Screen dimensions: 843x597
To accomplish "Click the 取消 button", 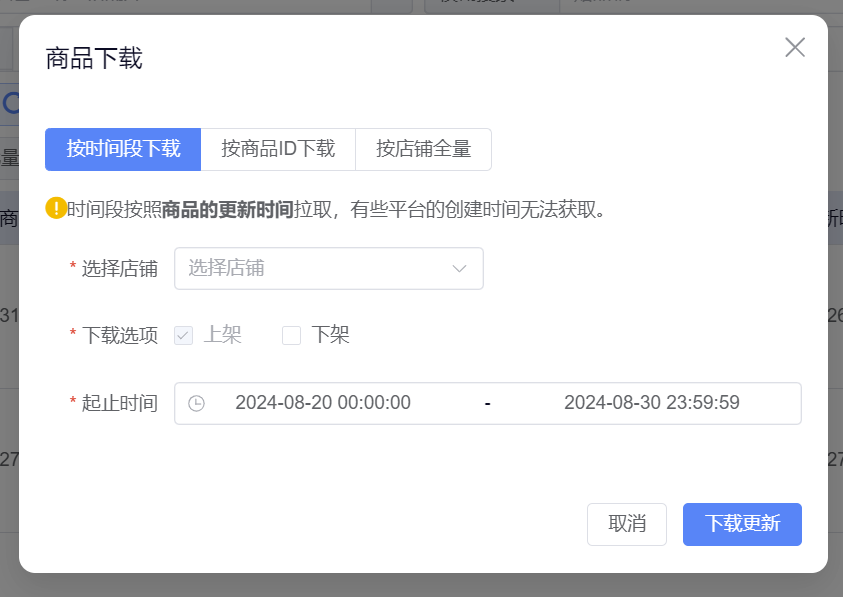I will pos(627,524).
